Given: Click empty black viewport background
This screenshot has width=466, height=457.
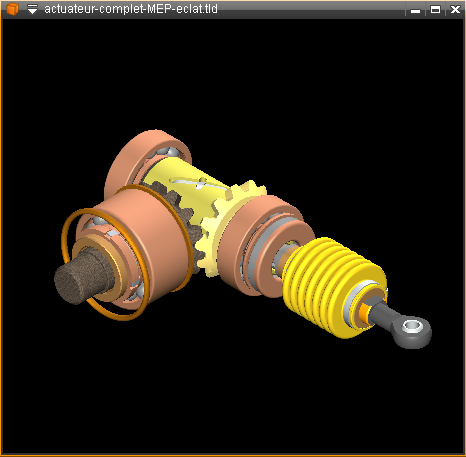Looking at the screenshot, I should [300, 83].
